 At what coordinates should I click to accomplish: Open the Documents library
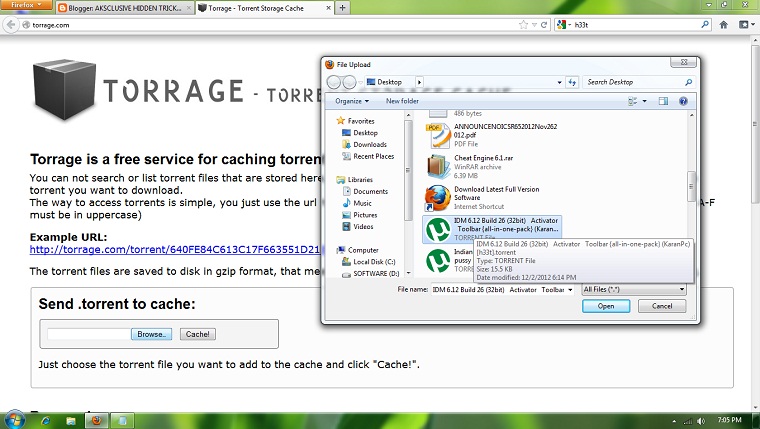(x=365, y=191)
